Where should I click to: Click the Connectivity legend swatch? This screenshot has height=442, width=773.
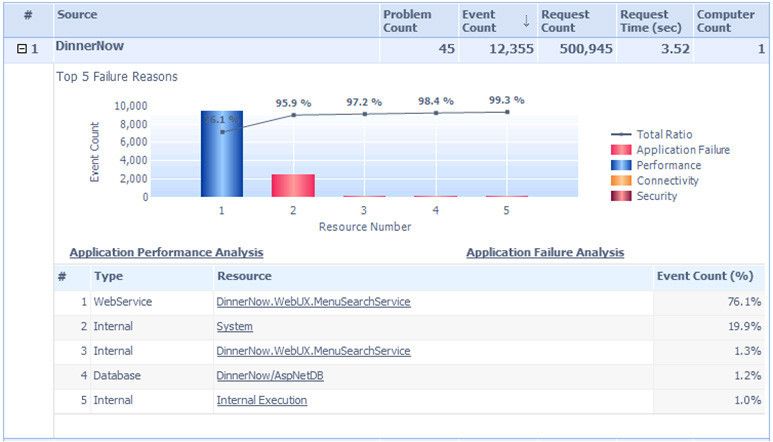[x=621, y=180]
